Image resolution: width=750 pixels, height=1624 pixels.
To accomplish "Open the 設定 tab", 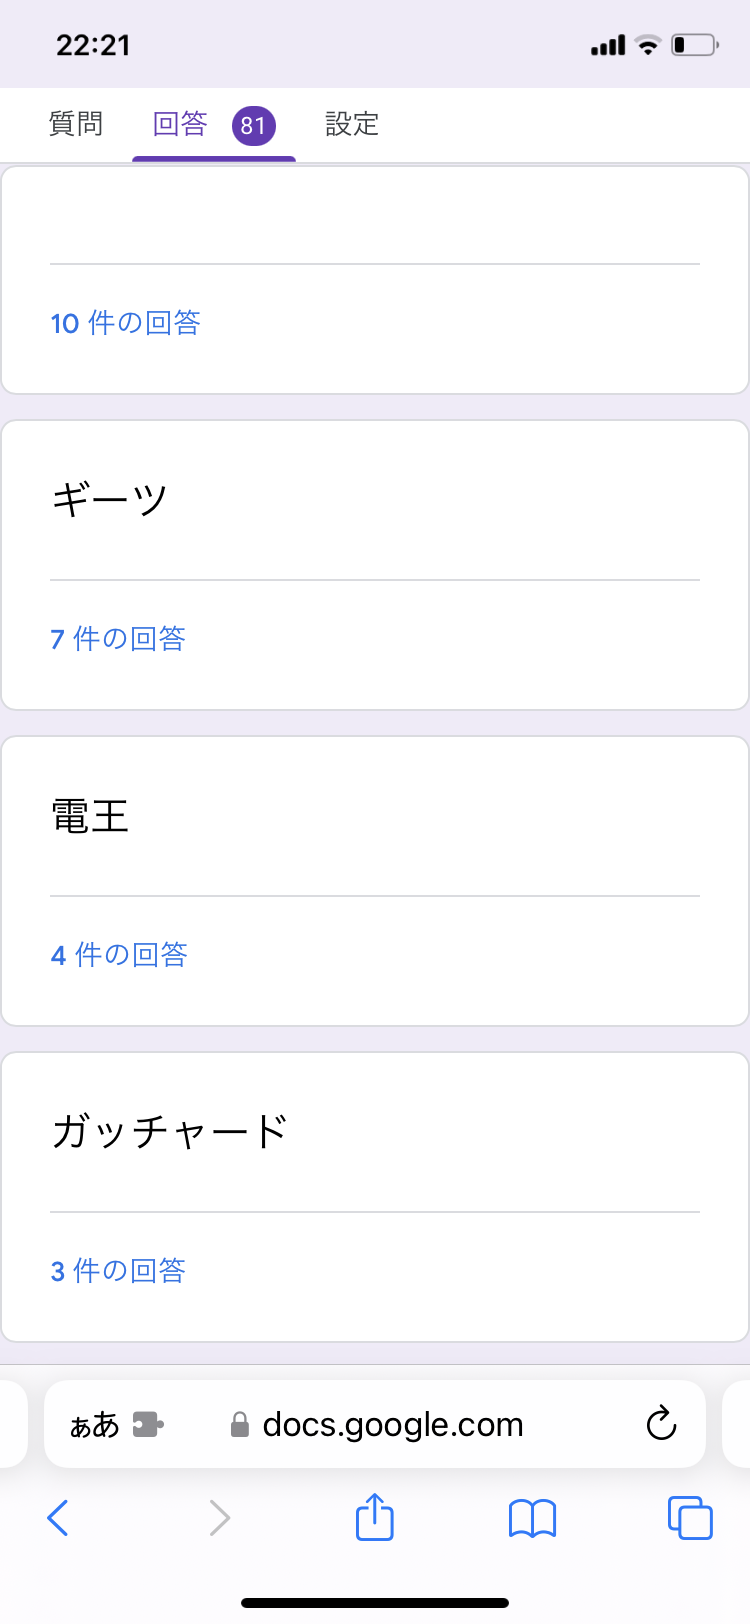I will click(352, 124).
